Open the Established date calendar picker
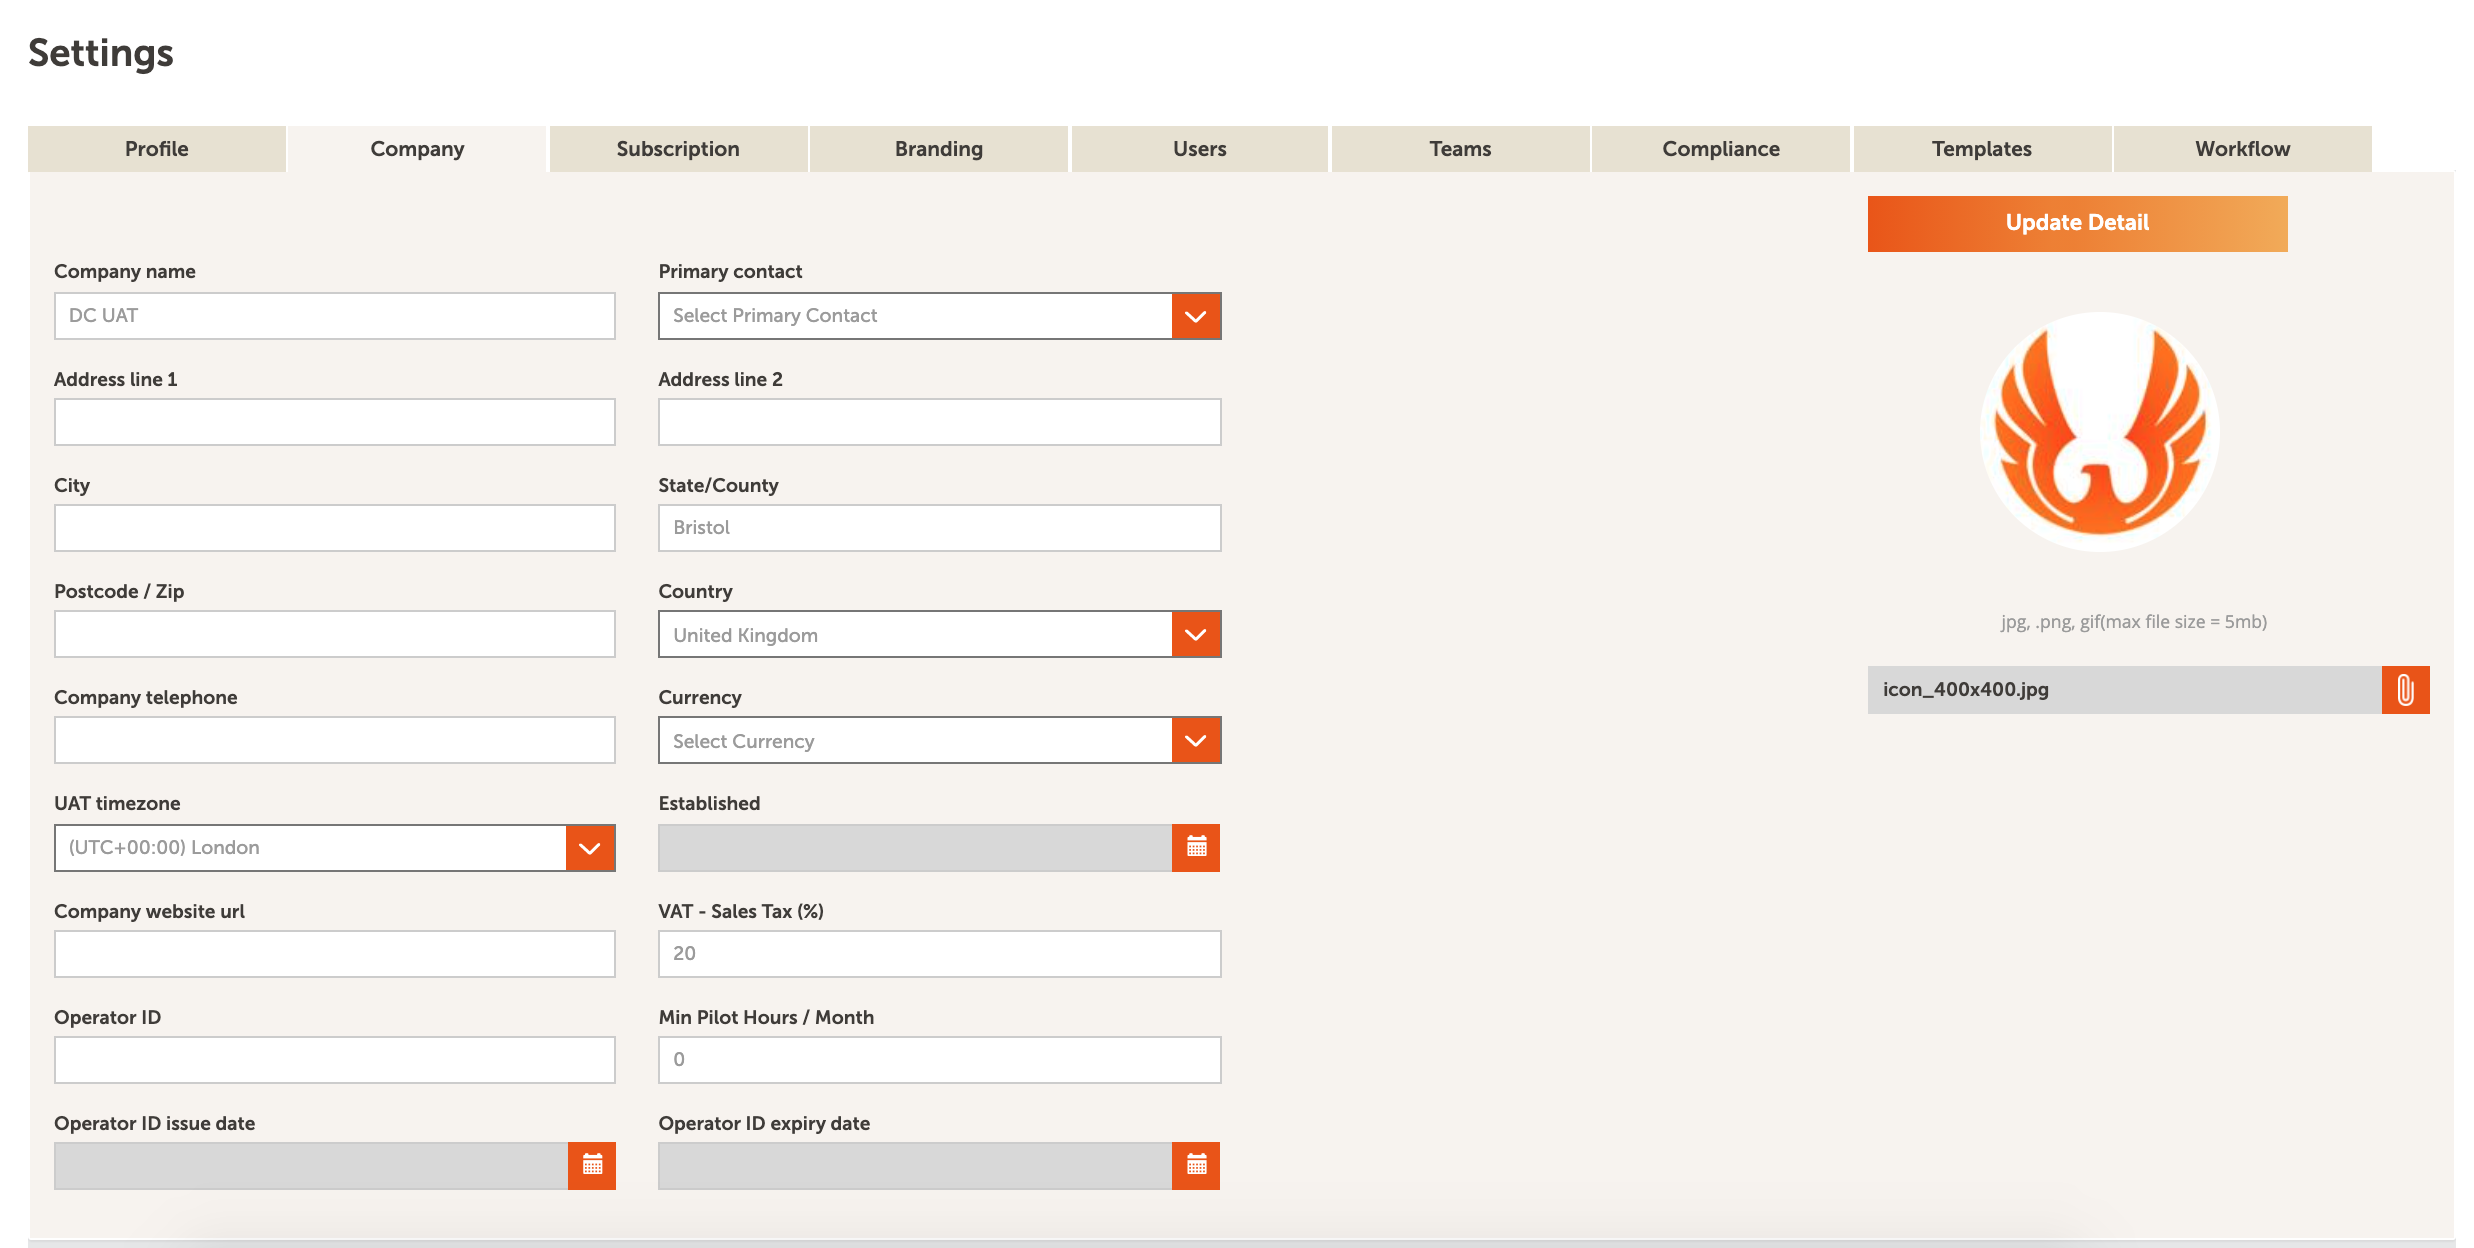The image size is (2474, 1248). point(1196,847)
